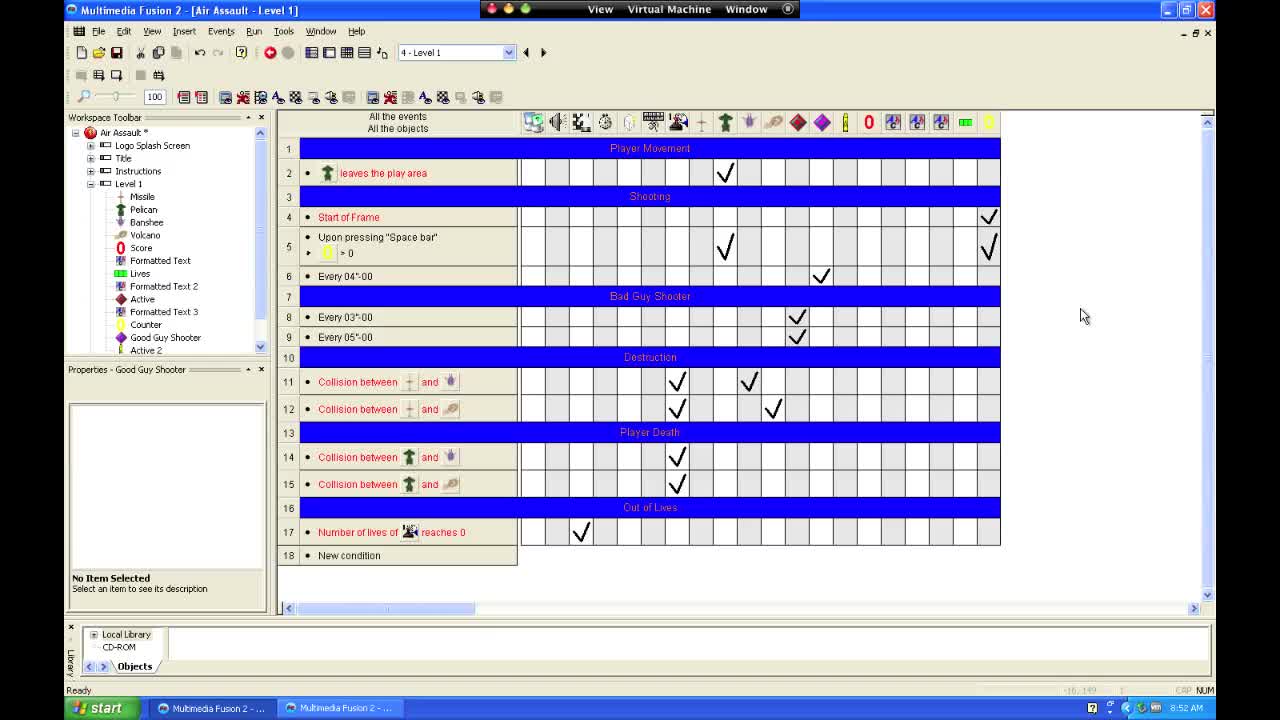Click the Create new objects column icon
This screenshot has height=720, width=1280.
pyautogui.click(x=629, y=122)
